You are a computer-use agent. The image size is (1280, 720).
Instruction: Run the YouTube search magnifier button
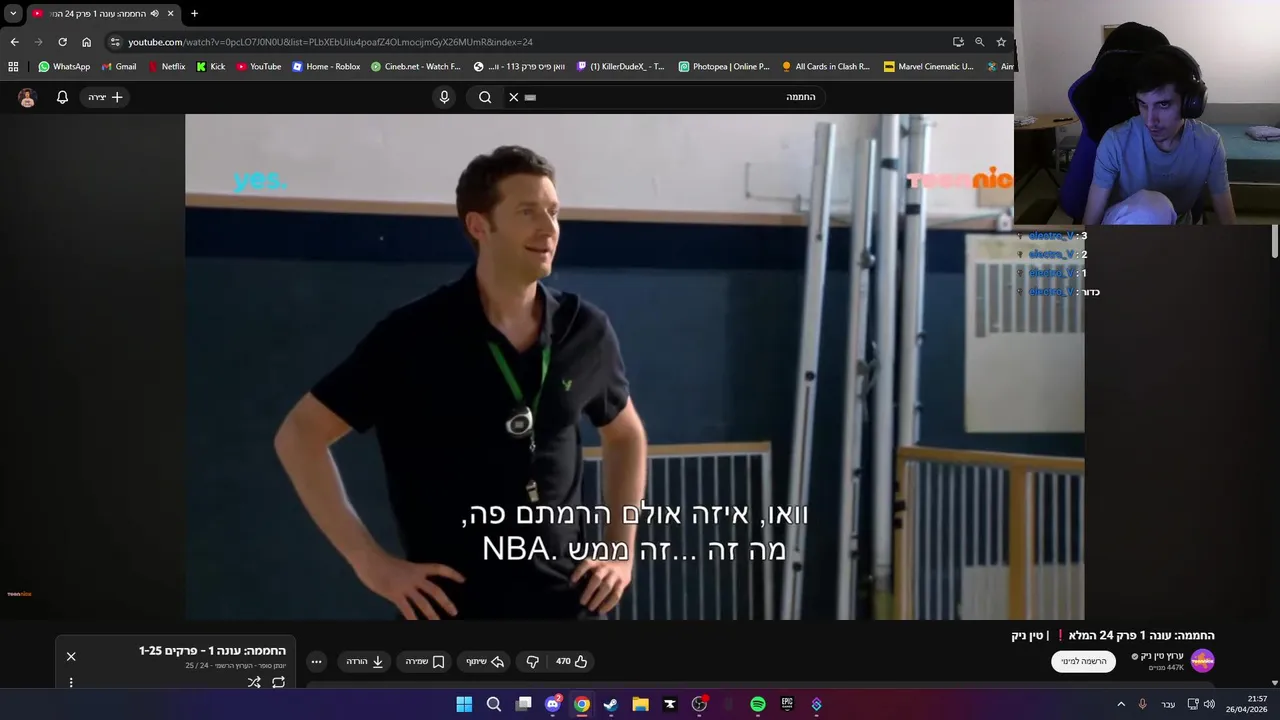coord(485,97)
